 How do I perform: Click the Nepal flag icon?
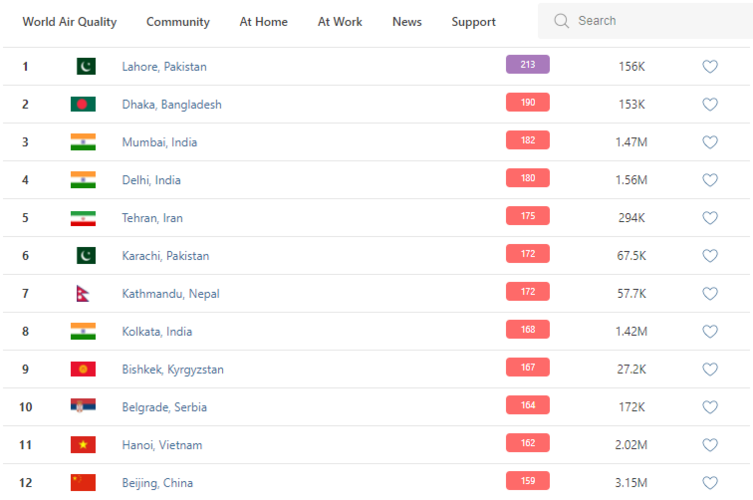point(84,294)
